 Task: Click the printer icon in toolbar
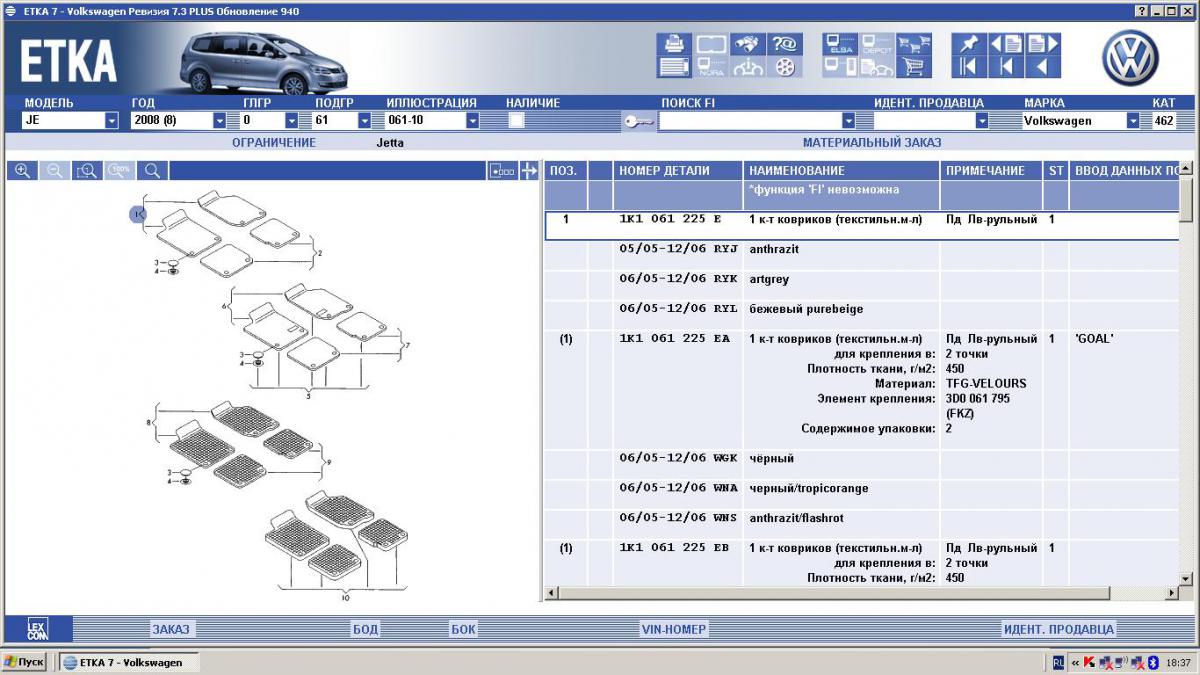[674, 44]
